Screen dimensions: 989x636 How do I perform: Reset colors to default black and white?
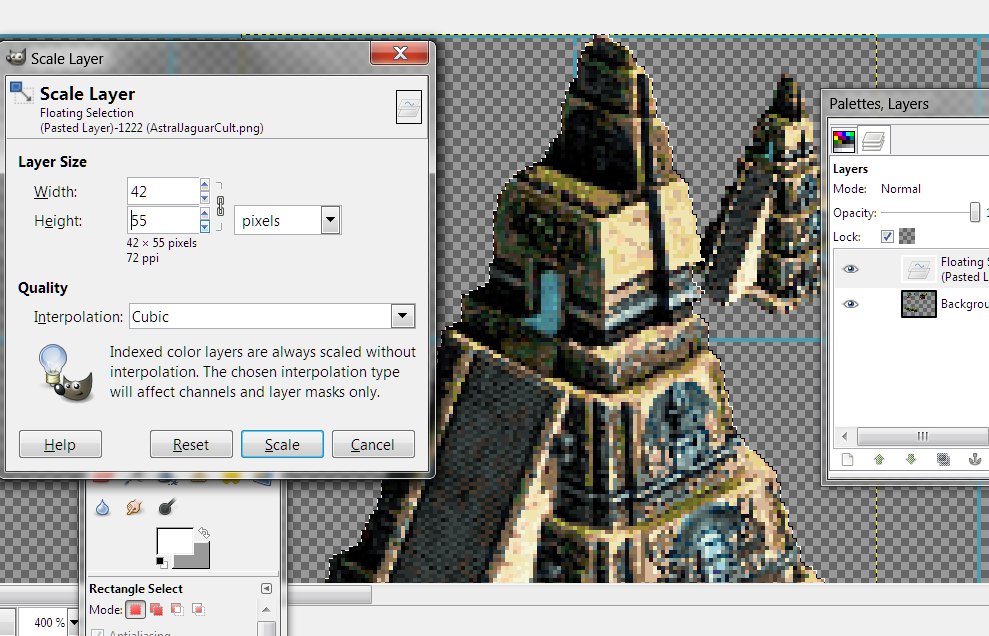coord(162,562)
